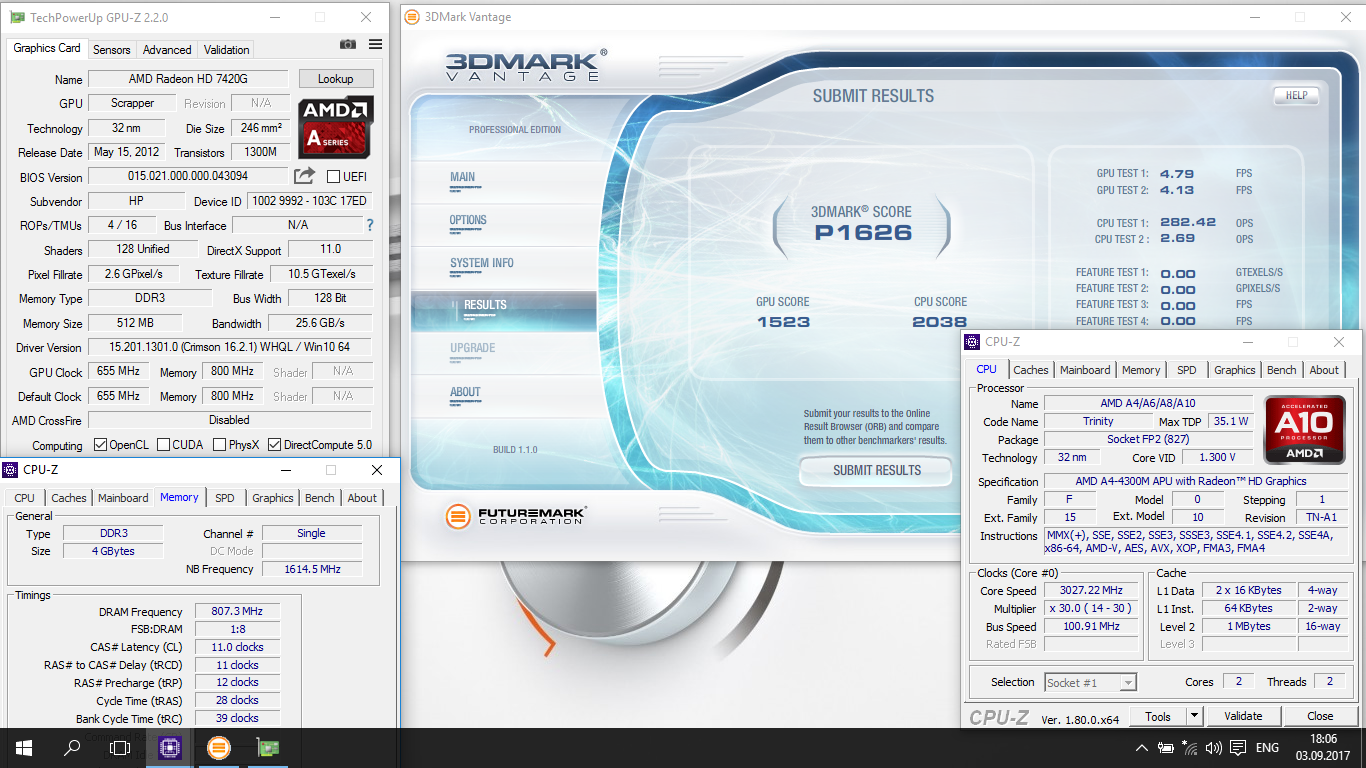Open Graphics tab in CPU-Z processor window

pyautogui.click(x=1234, y=370)
